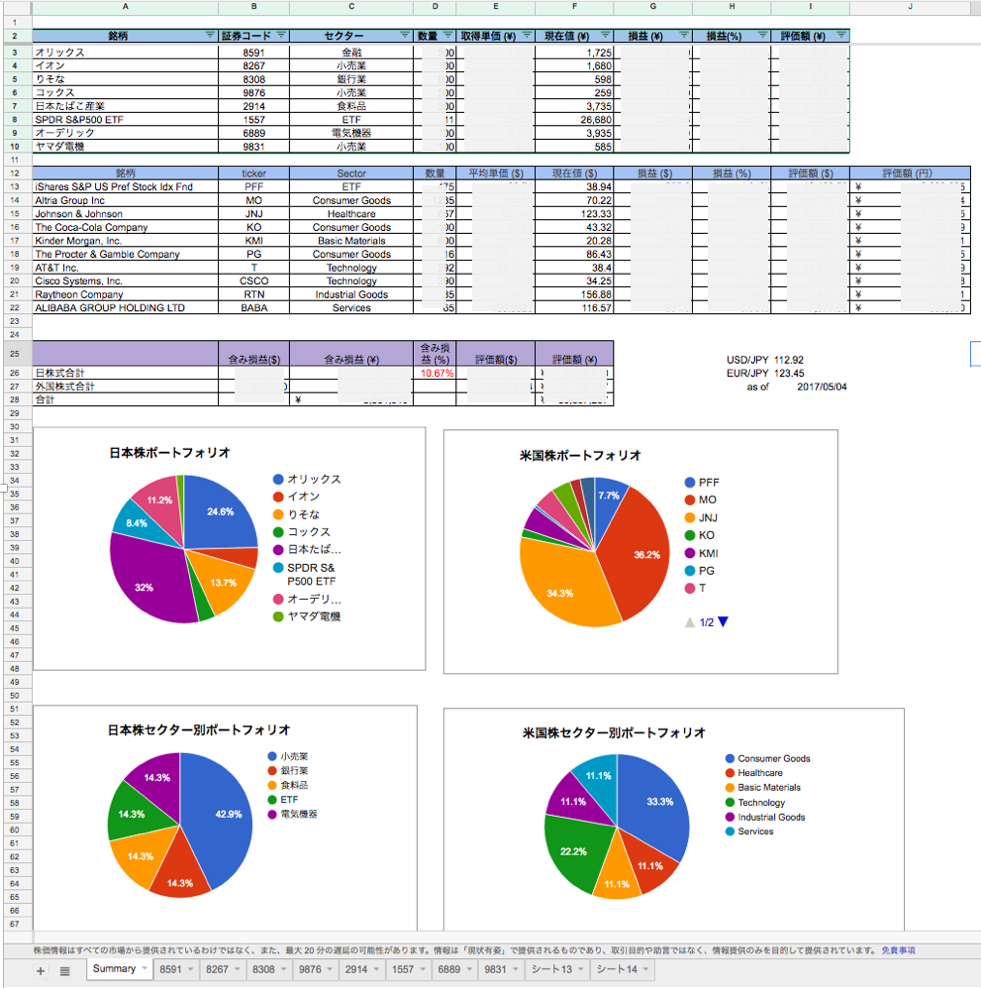Open the all sheets list icon

click(x=64, y=970)
